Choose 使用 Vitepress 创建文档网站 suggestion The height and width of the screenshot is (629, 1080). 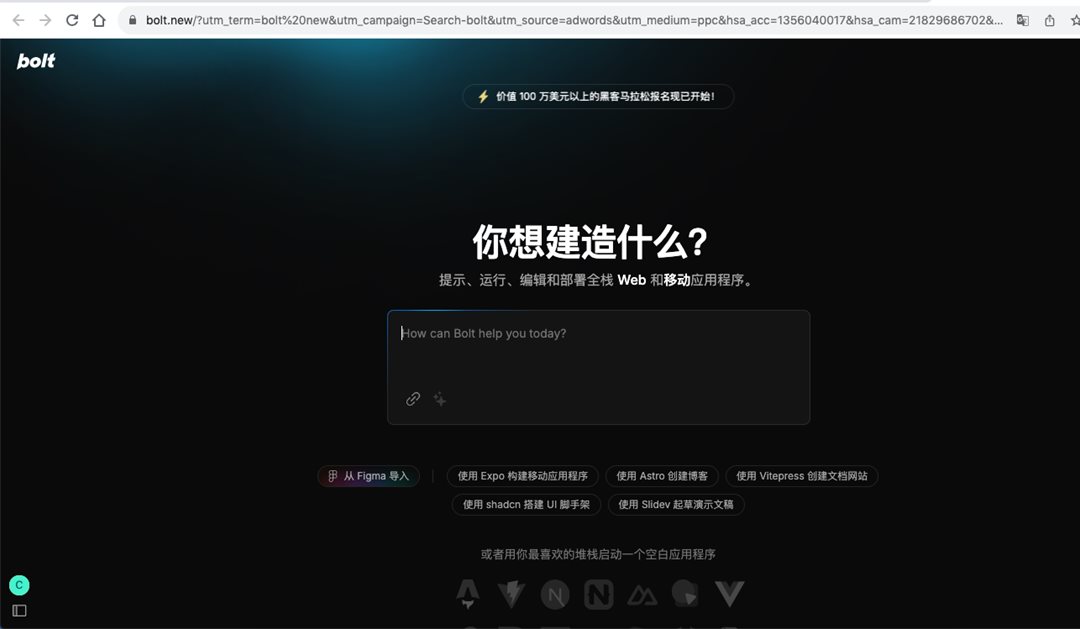click(802, 476)
